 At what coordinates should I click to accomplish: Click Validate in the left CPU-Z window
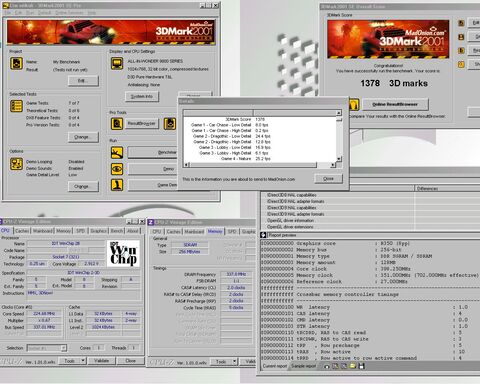(x=102, y=361)
